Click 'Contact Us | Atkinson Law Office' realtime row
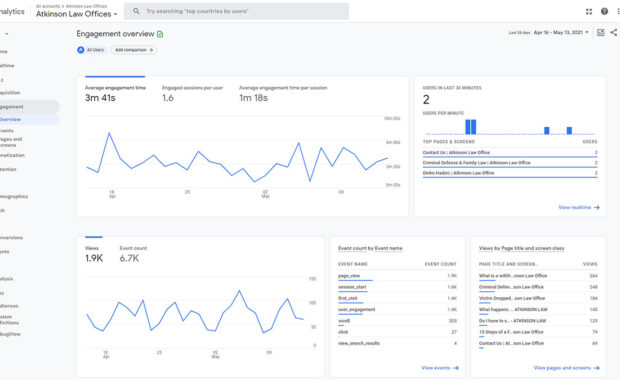620x380 pixels. coord(510,153)
